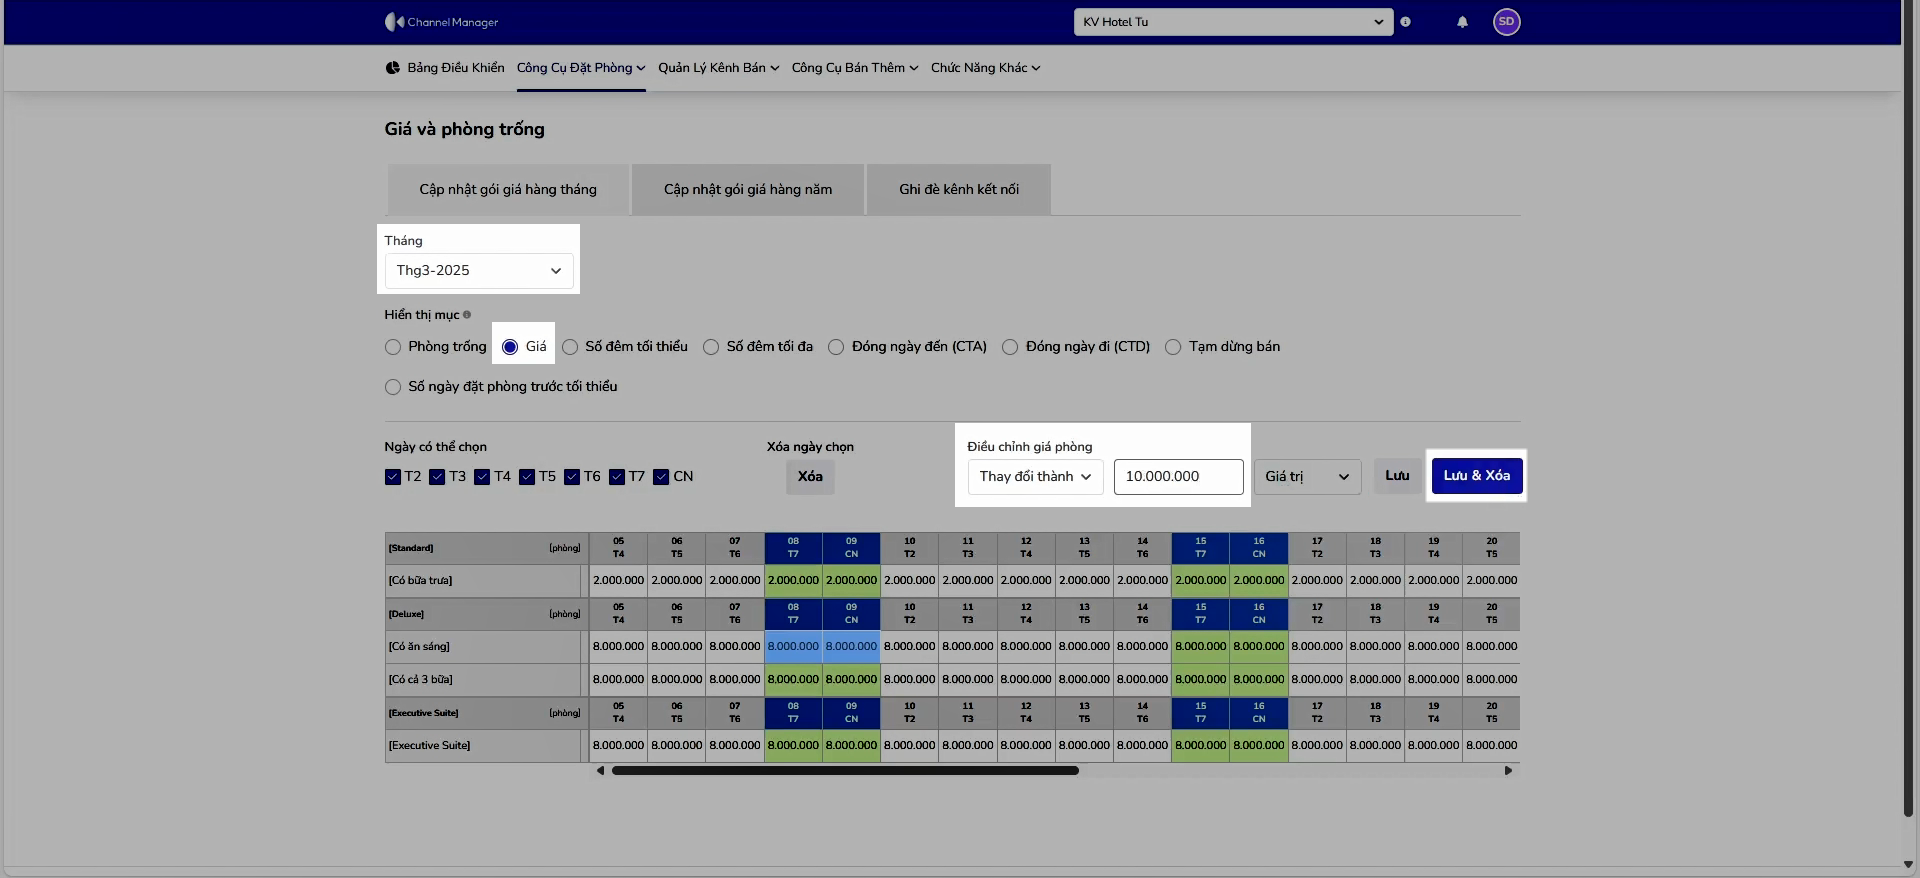
Task: Select Đóng ngày đi (CTD) radio
Action: tap(1010, 347)
